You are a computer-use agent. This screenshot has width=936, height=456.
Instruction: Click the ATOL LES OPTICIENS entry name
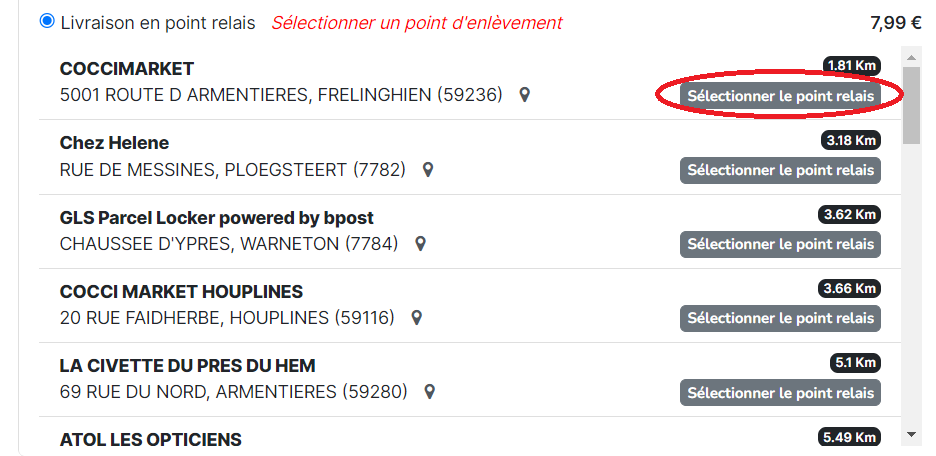click(150, 440)
